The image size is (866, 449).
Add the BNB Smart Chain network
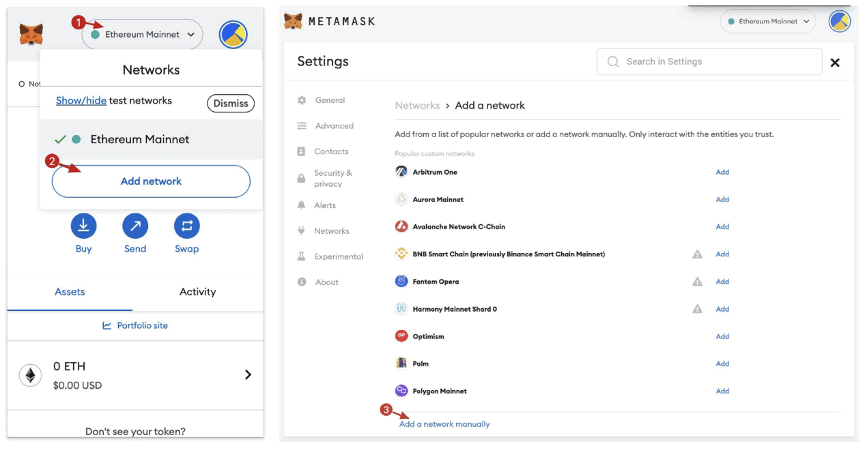(x=722, y=254)
